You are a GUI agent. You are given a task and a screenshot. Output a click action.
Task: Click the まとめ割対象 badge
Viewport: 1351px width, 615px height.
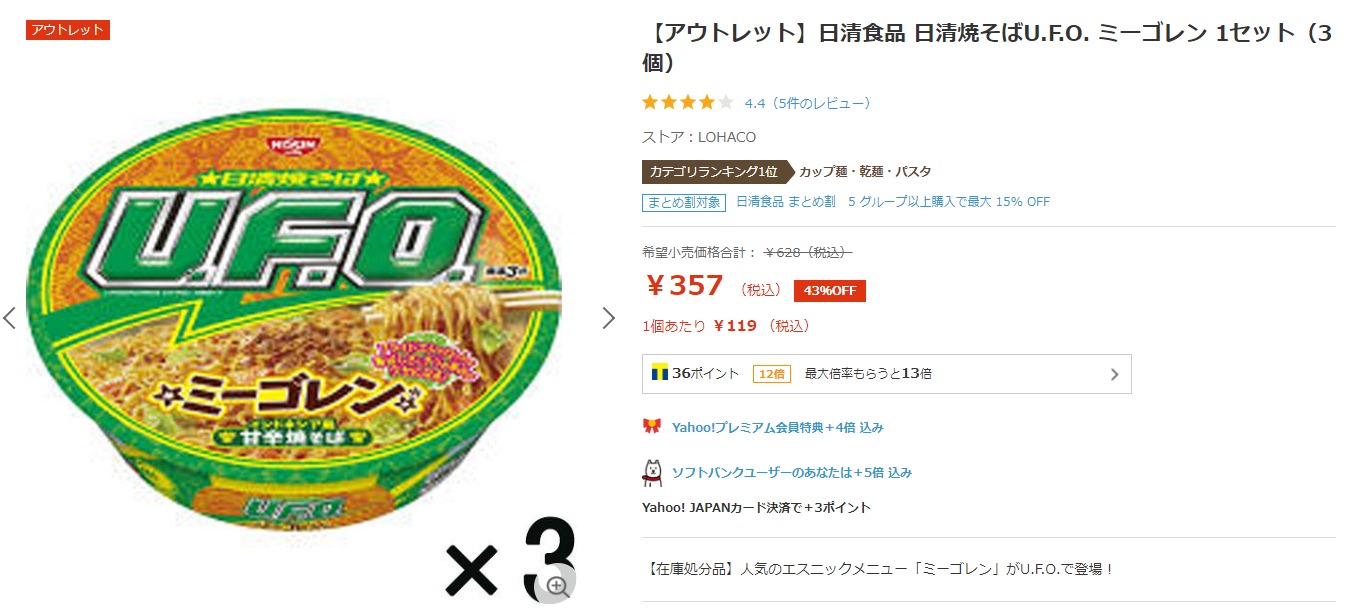683,202
